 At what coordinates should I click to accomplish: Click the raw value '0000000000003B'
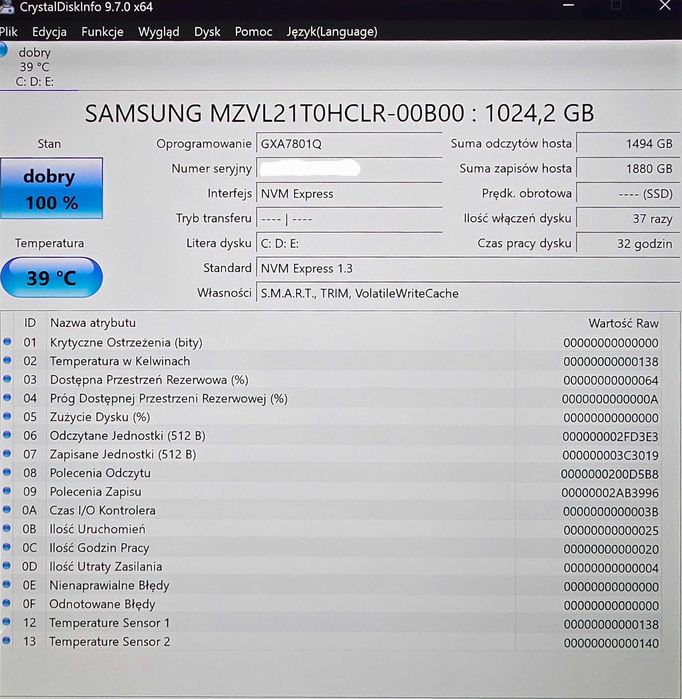(611, 511)
